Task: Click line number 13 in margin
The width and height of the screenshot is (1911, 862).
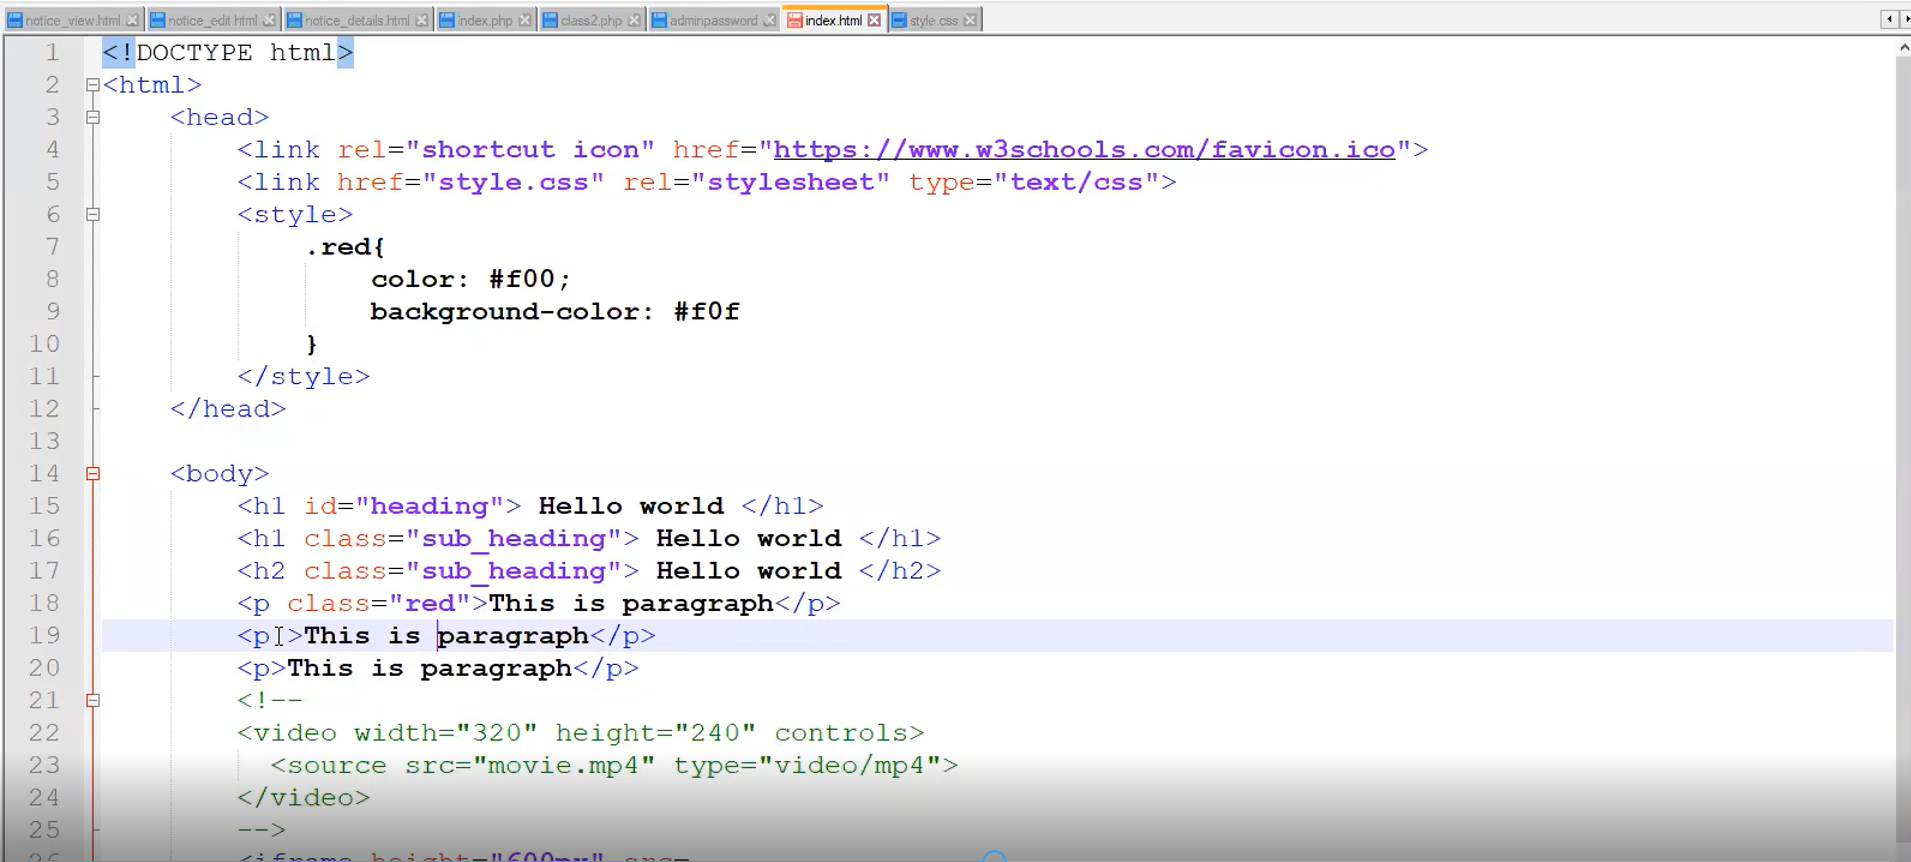Action: pyautogui.click(x=44, y=441)
